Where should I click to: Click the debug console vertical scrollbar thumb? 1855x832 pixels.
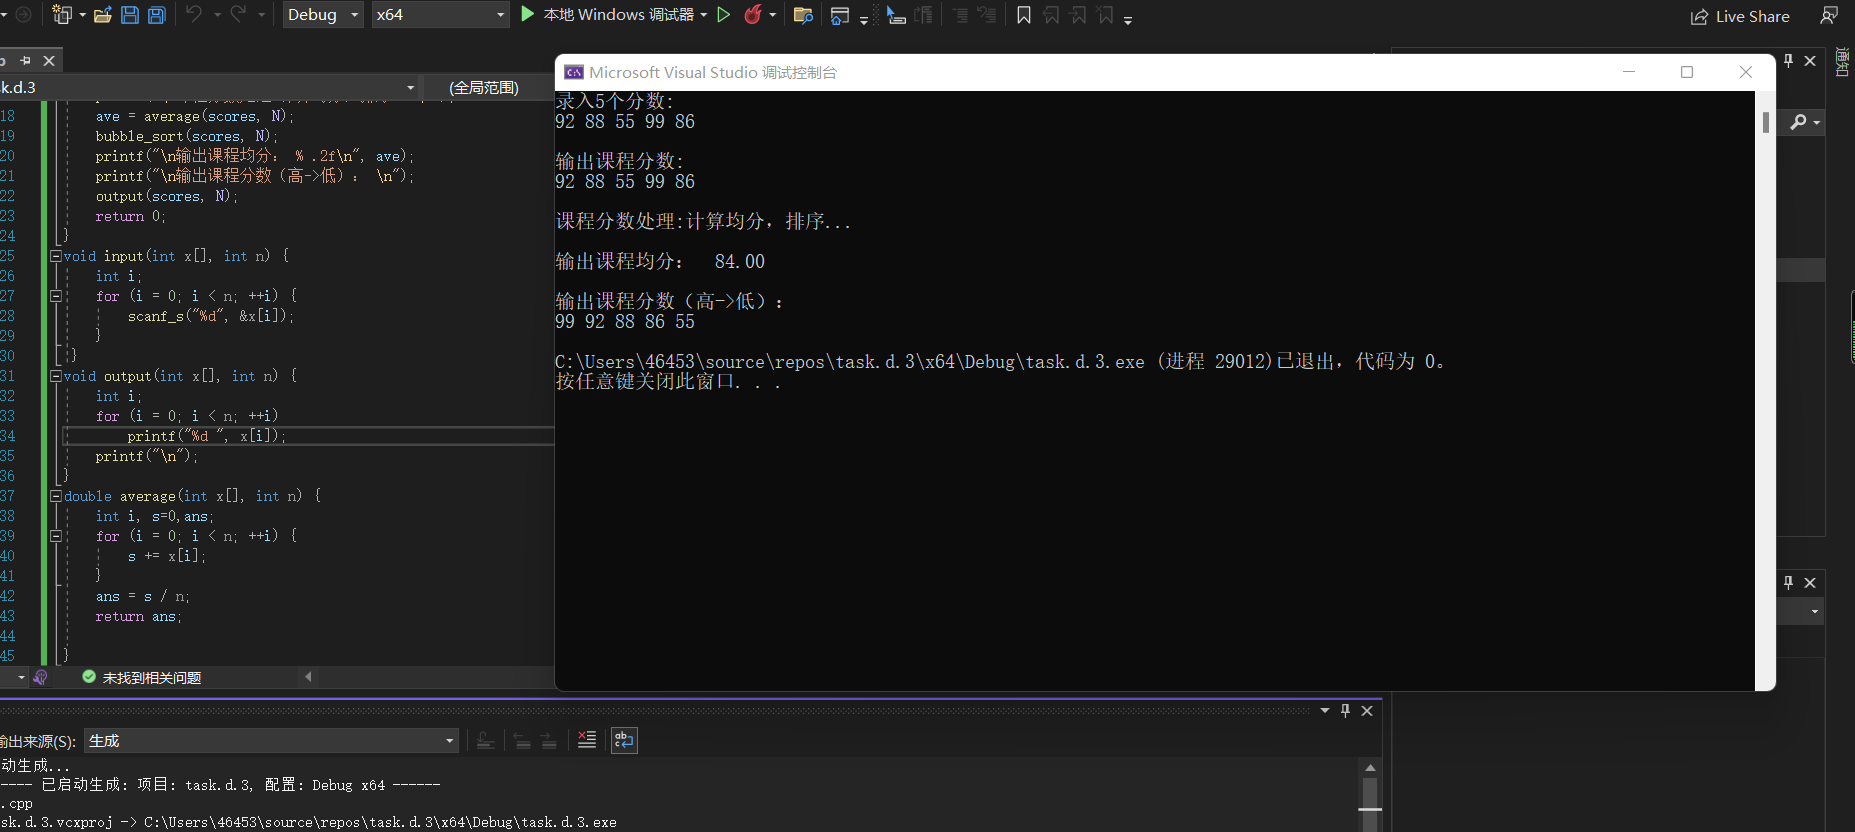coord(1766,122)
